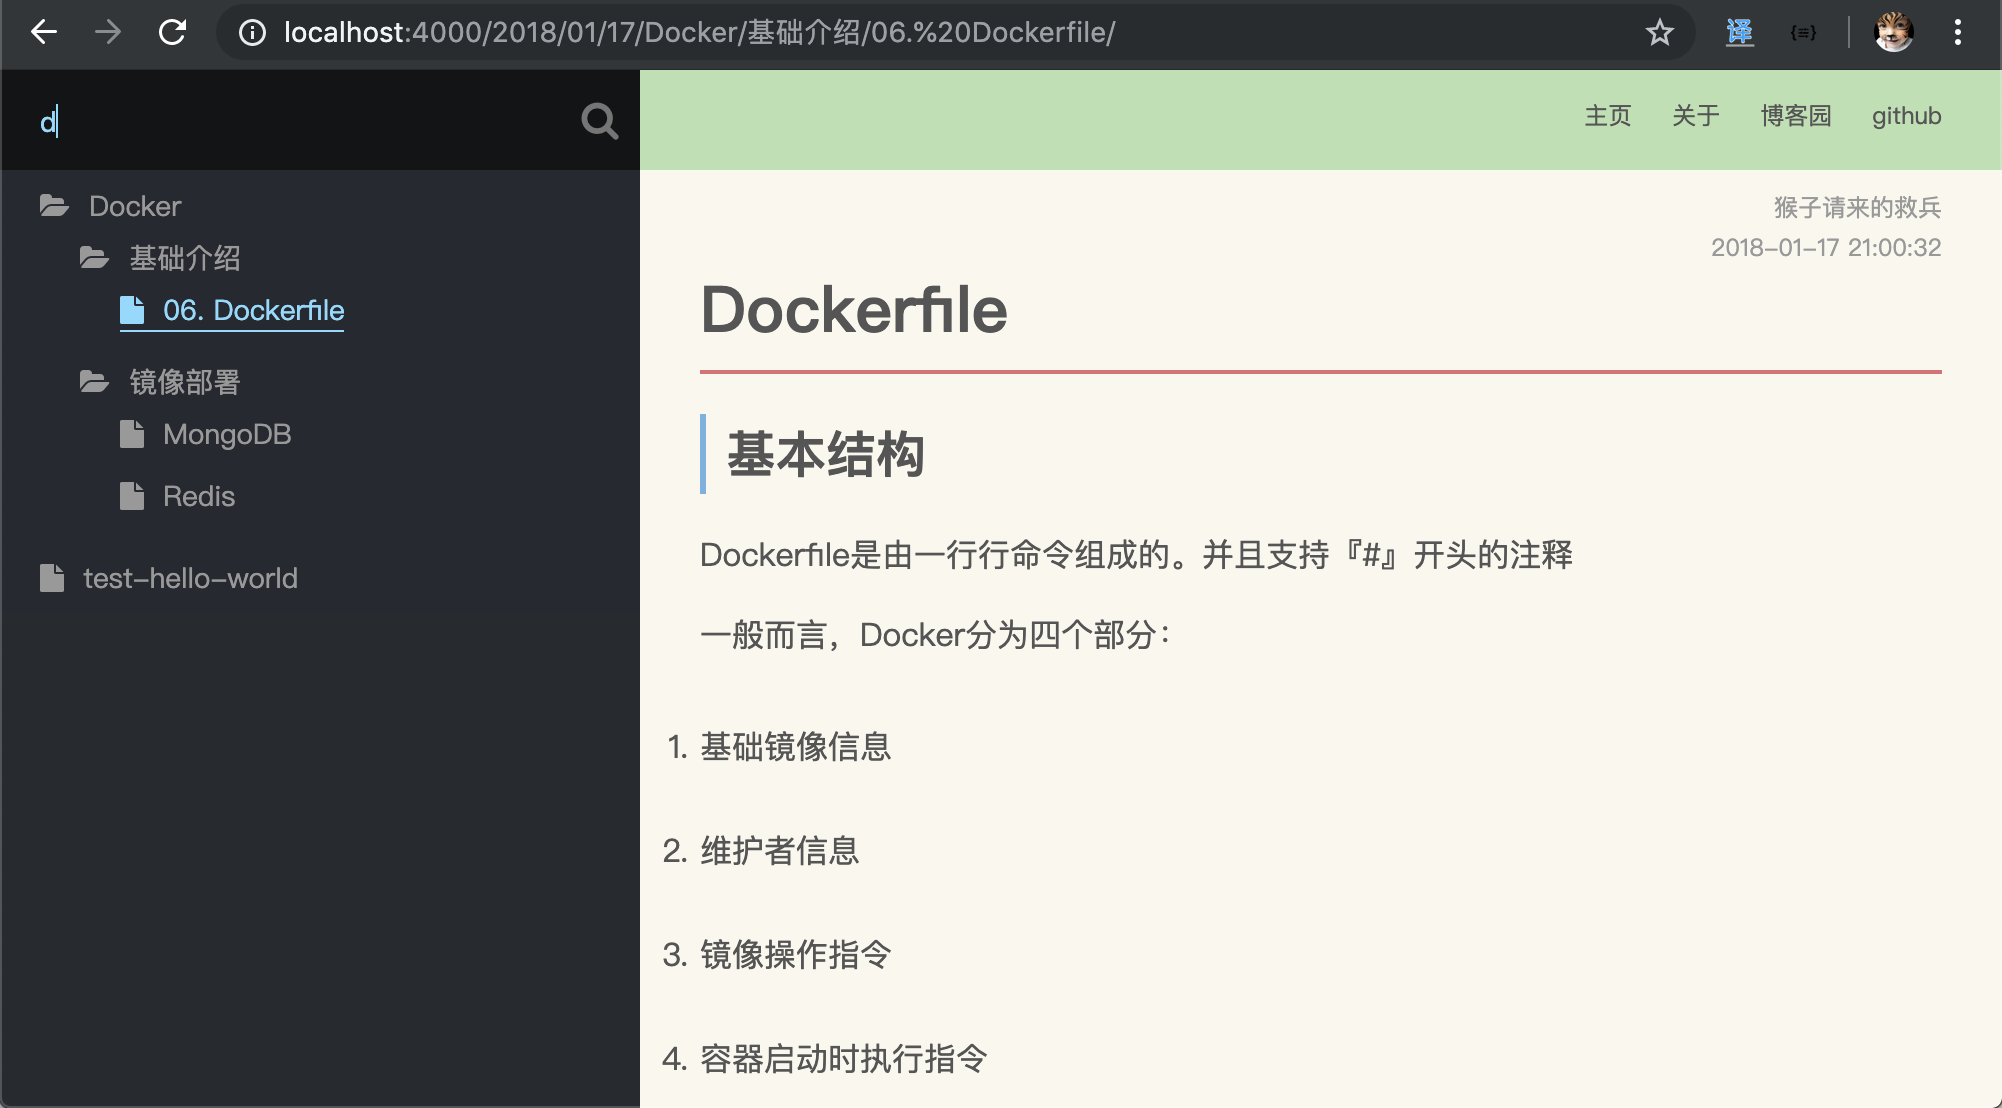2002x1108 pixels.
Task: Click the sidebar search magnifier icon
Action: coord(599,121)
